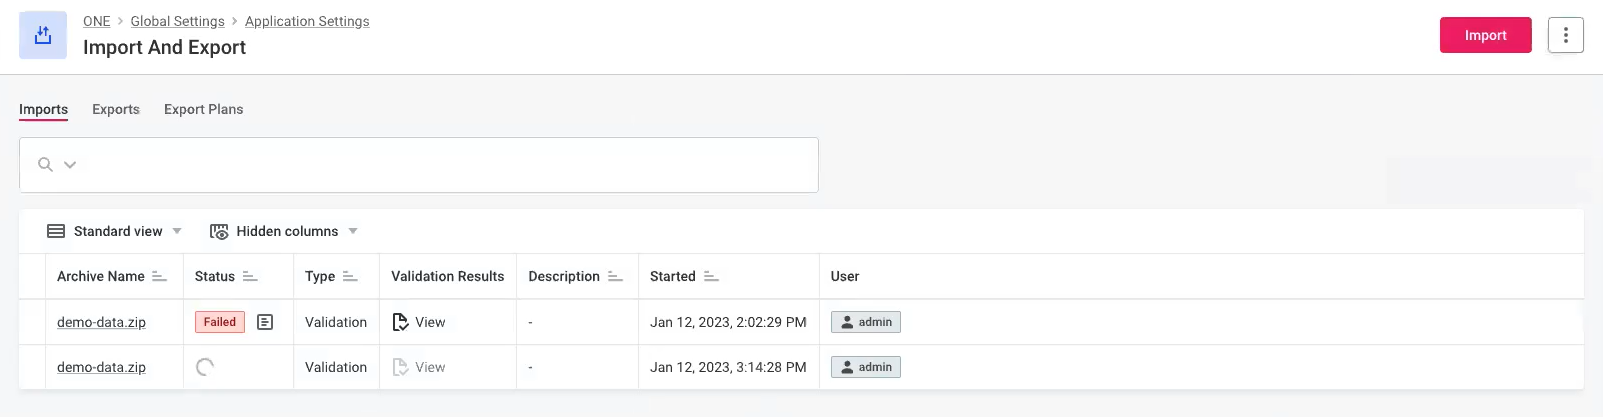Switch to the Exports tab

coord(116,109)
